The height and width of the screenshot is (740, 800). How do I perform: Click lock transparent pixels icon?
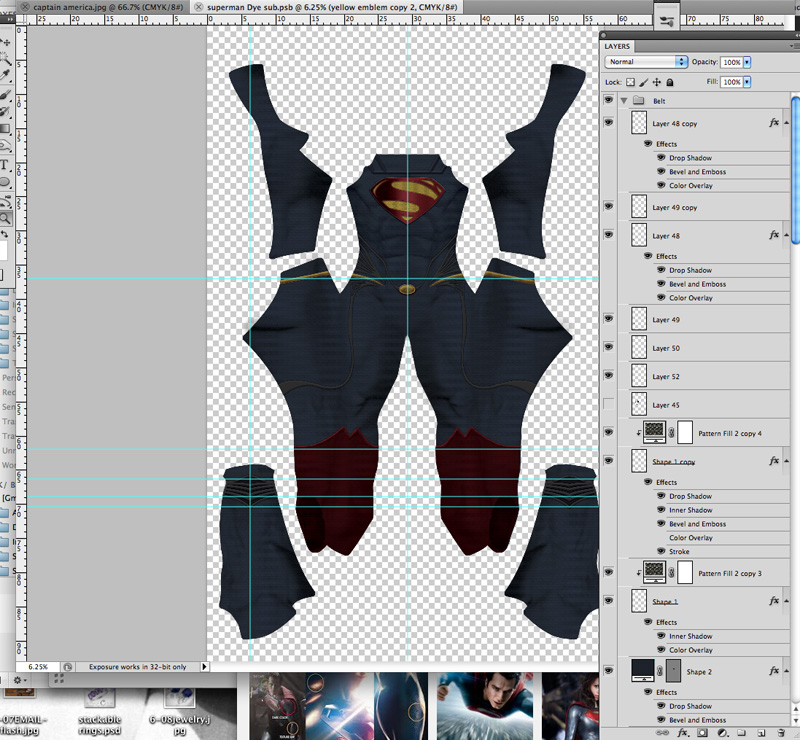631,82
